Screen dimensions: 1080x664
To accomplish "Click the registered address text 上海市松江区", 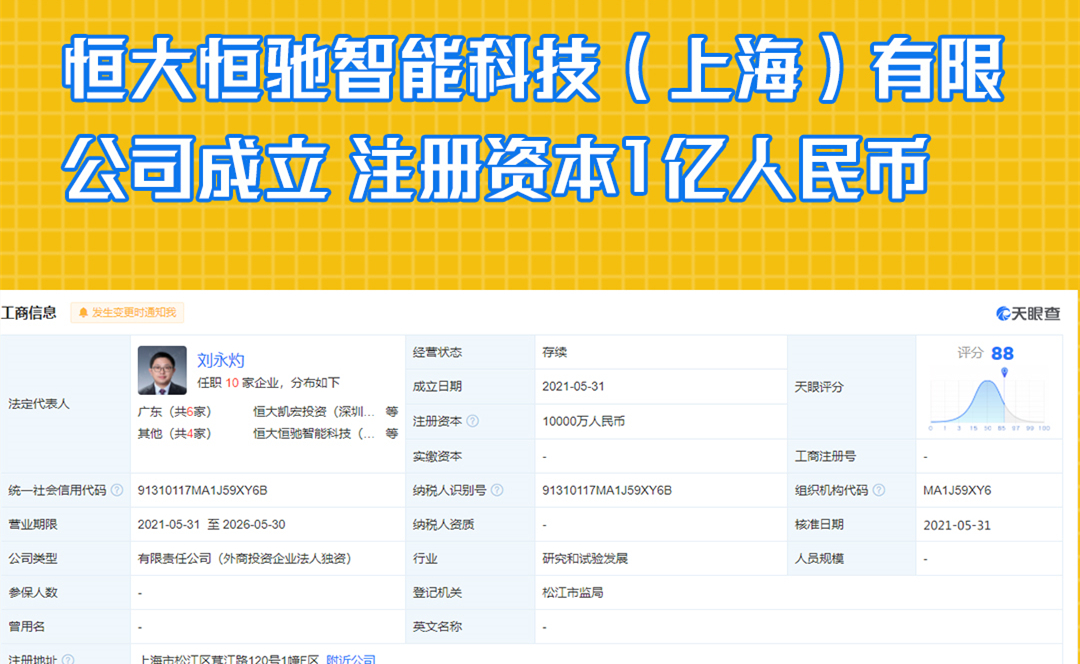I will 229,659.
